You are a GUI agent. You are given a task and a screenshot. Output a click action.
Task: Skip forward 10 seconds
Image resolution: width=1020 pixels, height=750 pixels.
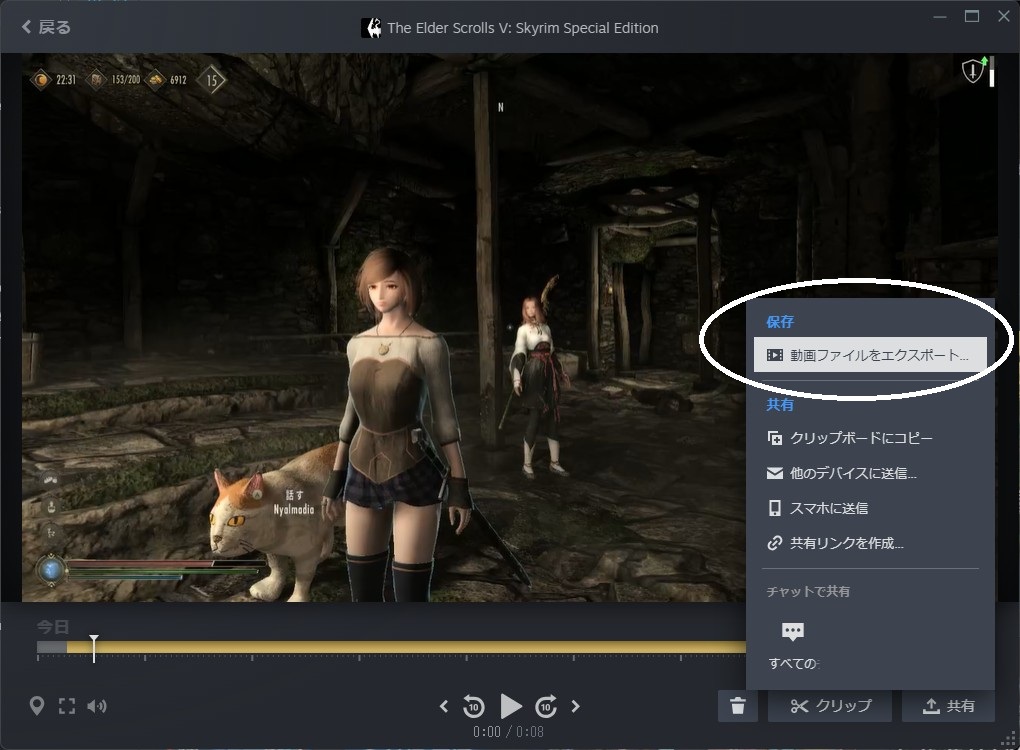[x=546, y=706]
